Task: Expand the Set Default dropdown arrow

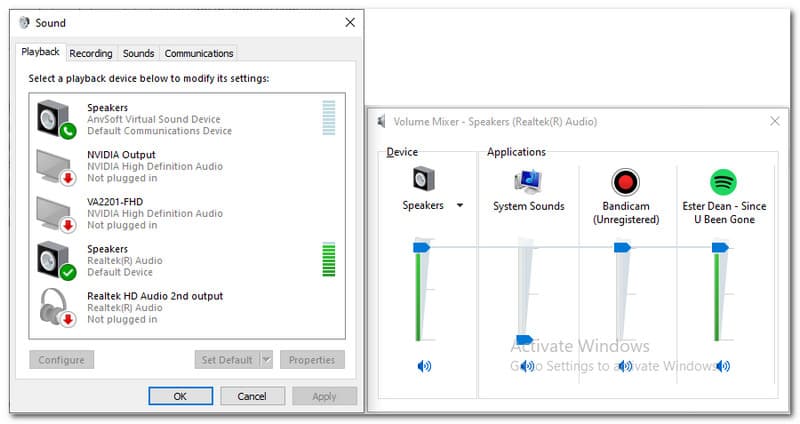Action: pos(266,360)
